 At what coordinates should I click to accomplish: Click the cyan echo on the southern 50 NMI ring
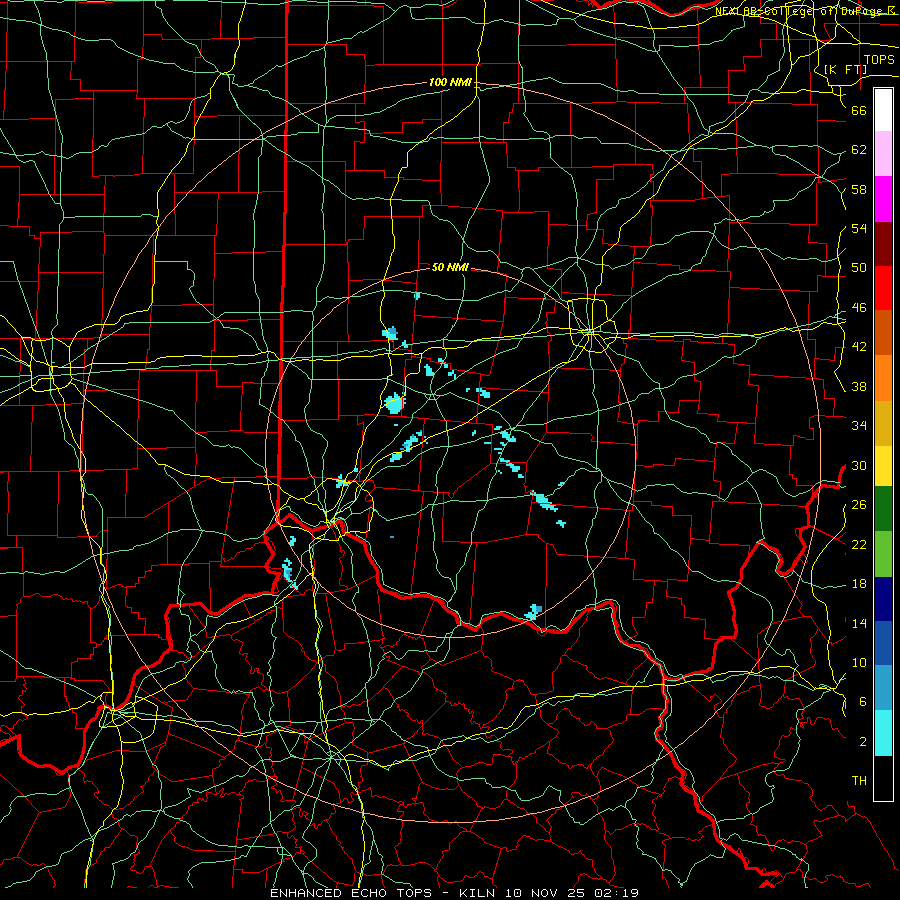click(533, 611)
